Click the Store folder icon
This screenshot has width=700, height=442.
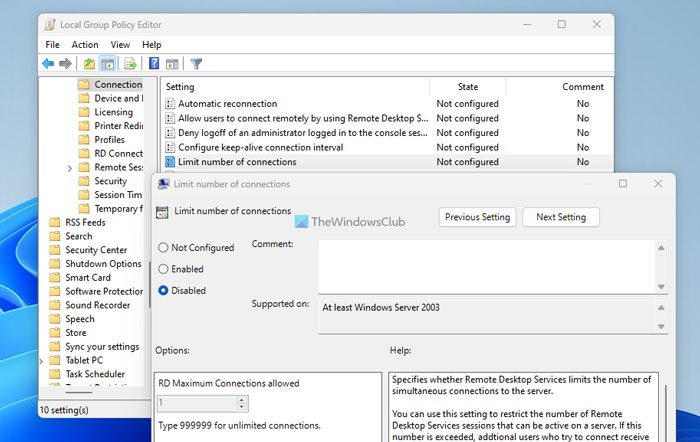coord(54,333)
